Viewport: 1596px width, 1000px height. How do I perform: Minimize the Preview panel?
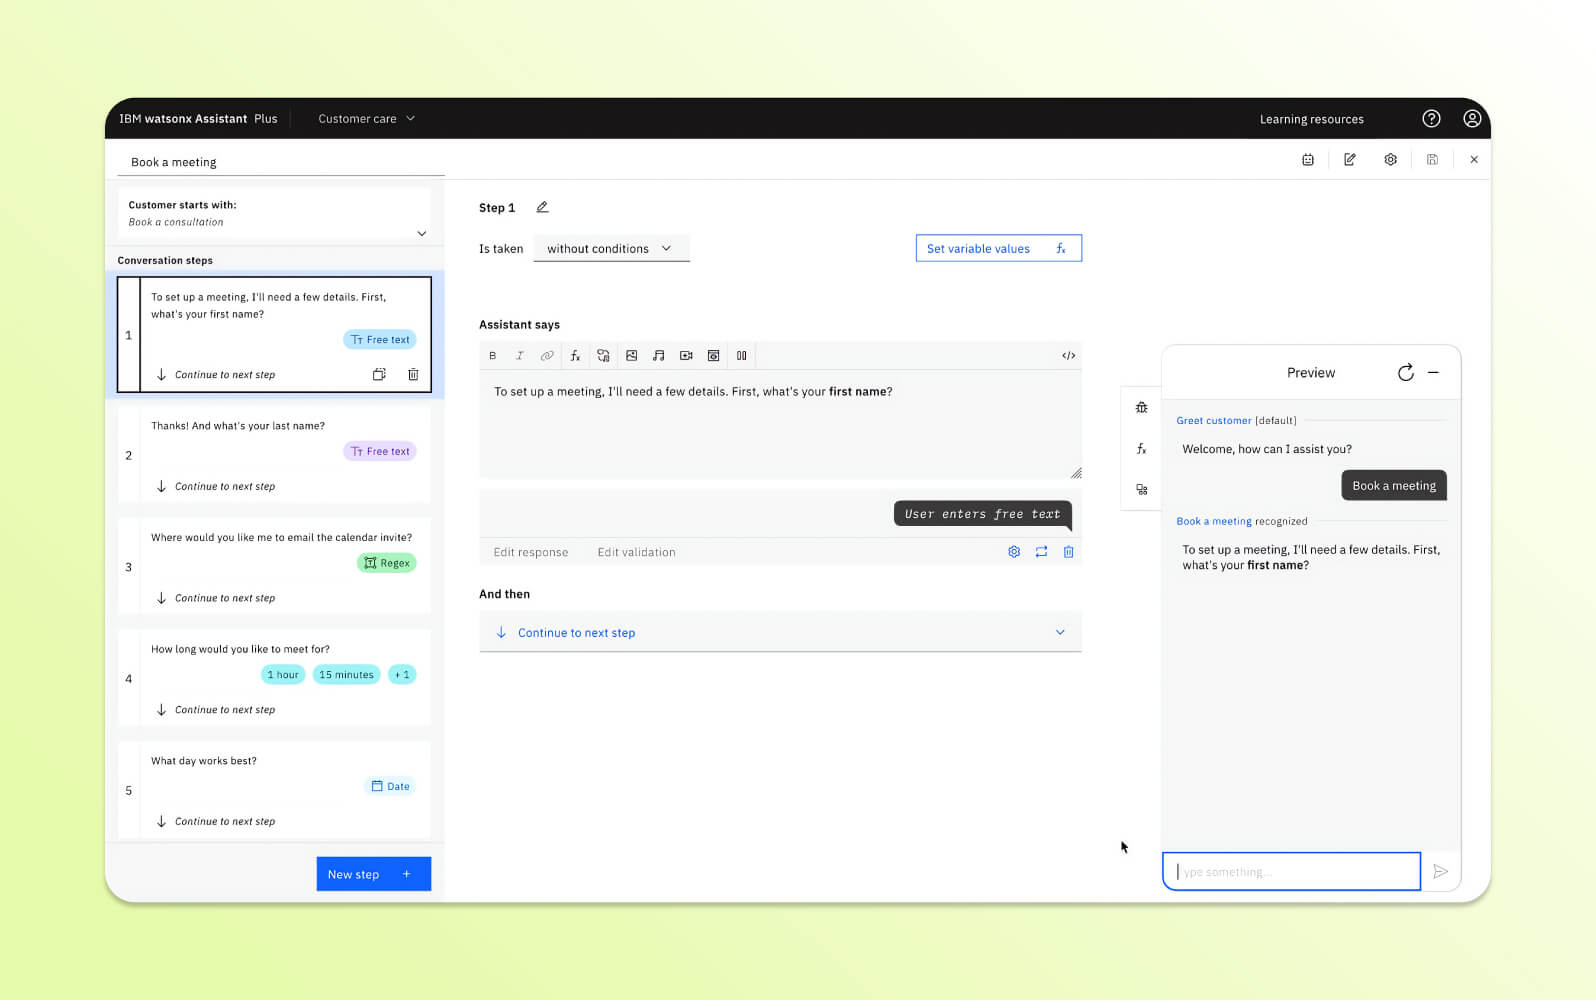pyautogui.click(x=1433, y=372)
